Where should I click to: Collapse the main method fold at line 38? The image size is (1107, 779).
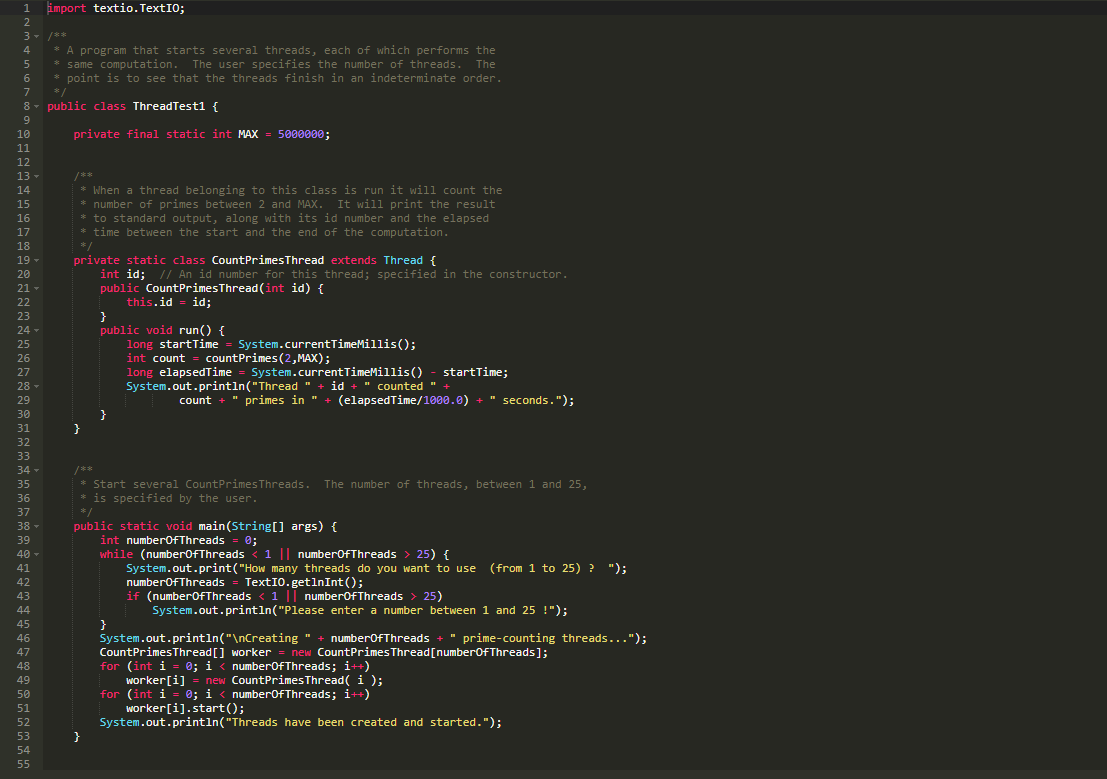tap(36, 526)
